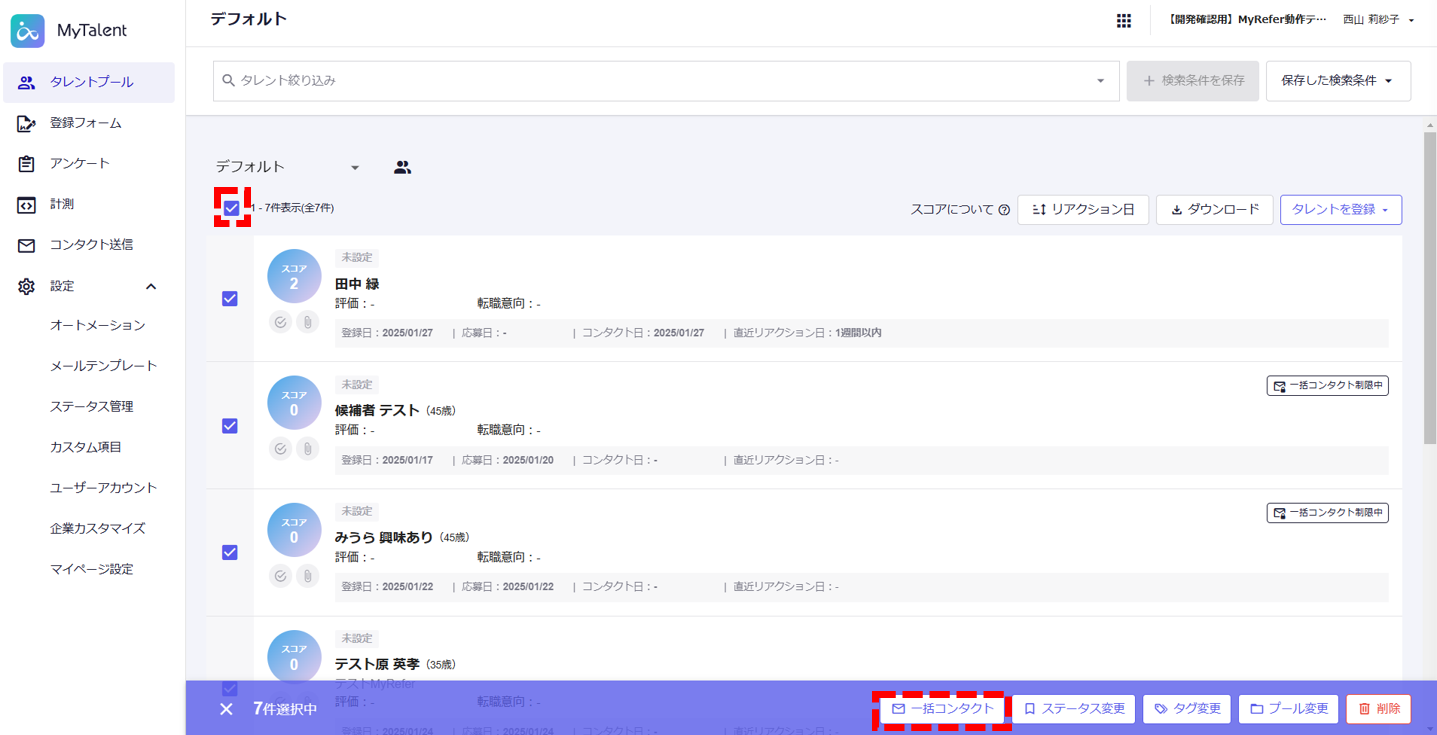Collapse the 設定 section in sidebar
This screenshot has width=1437, height=735.
click(150, 287)
